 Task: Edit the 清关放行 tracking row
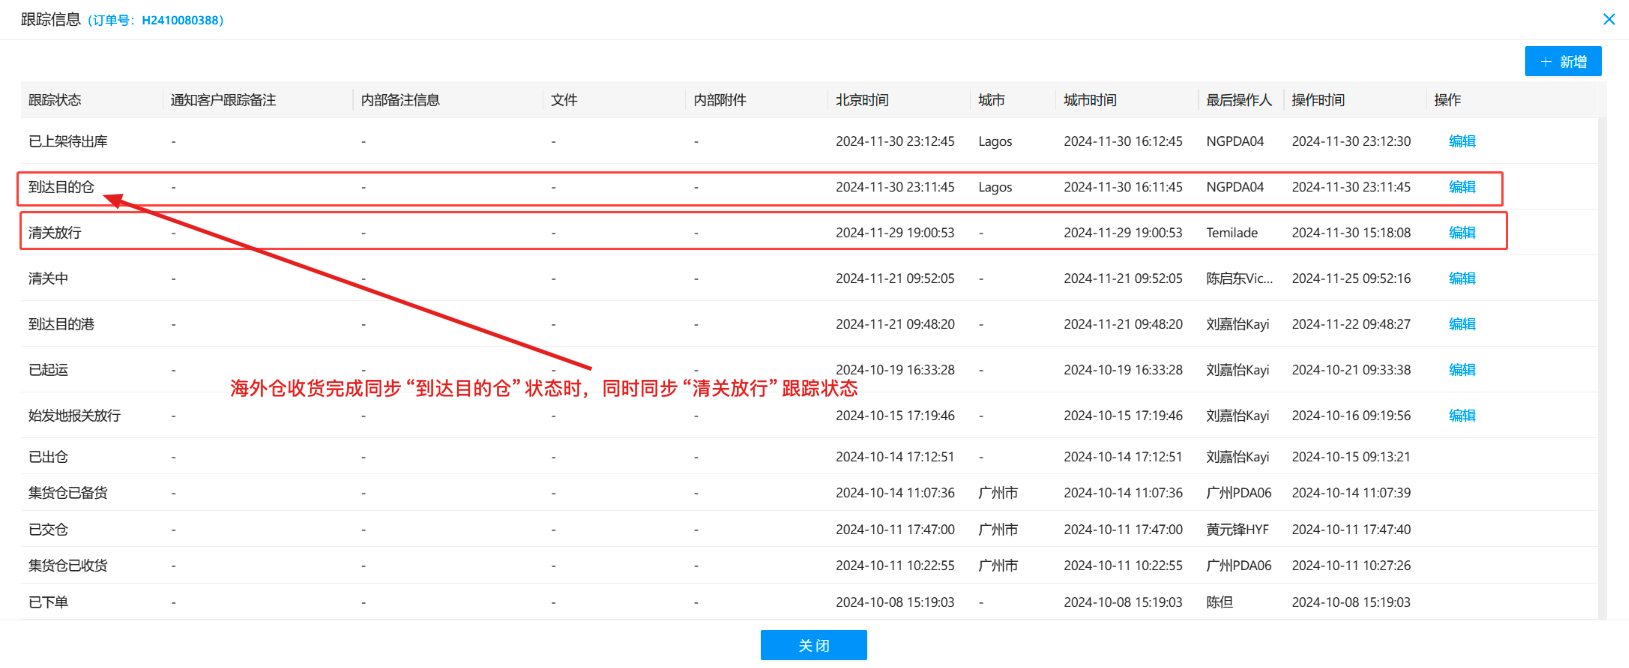pos(1462,233)
